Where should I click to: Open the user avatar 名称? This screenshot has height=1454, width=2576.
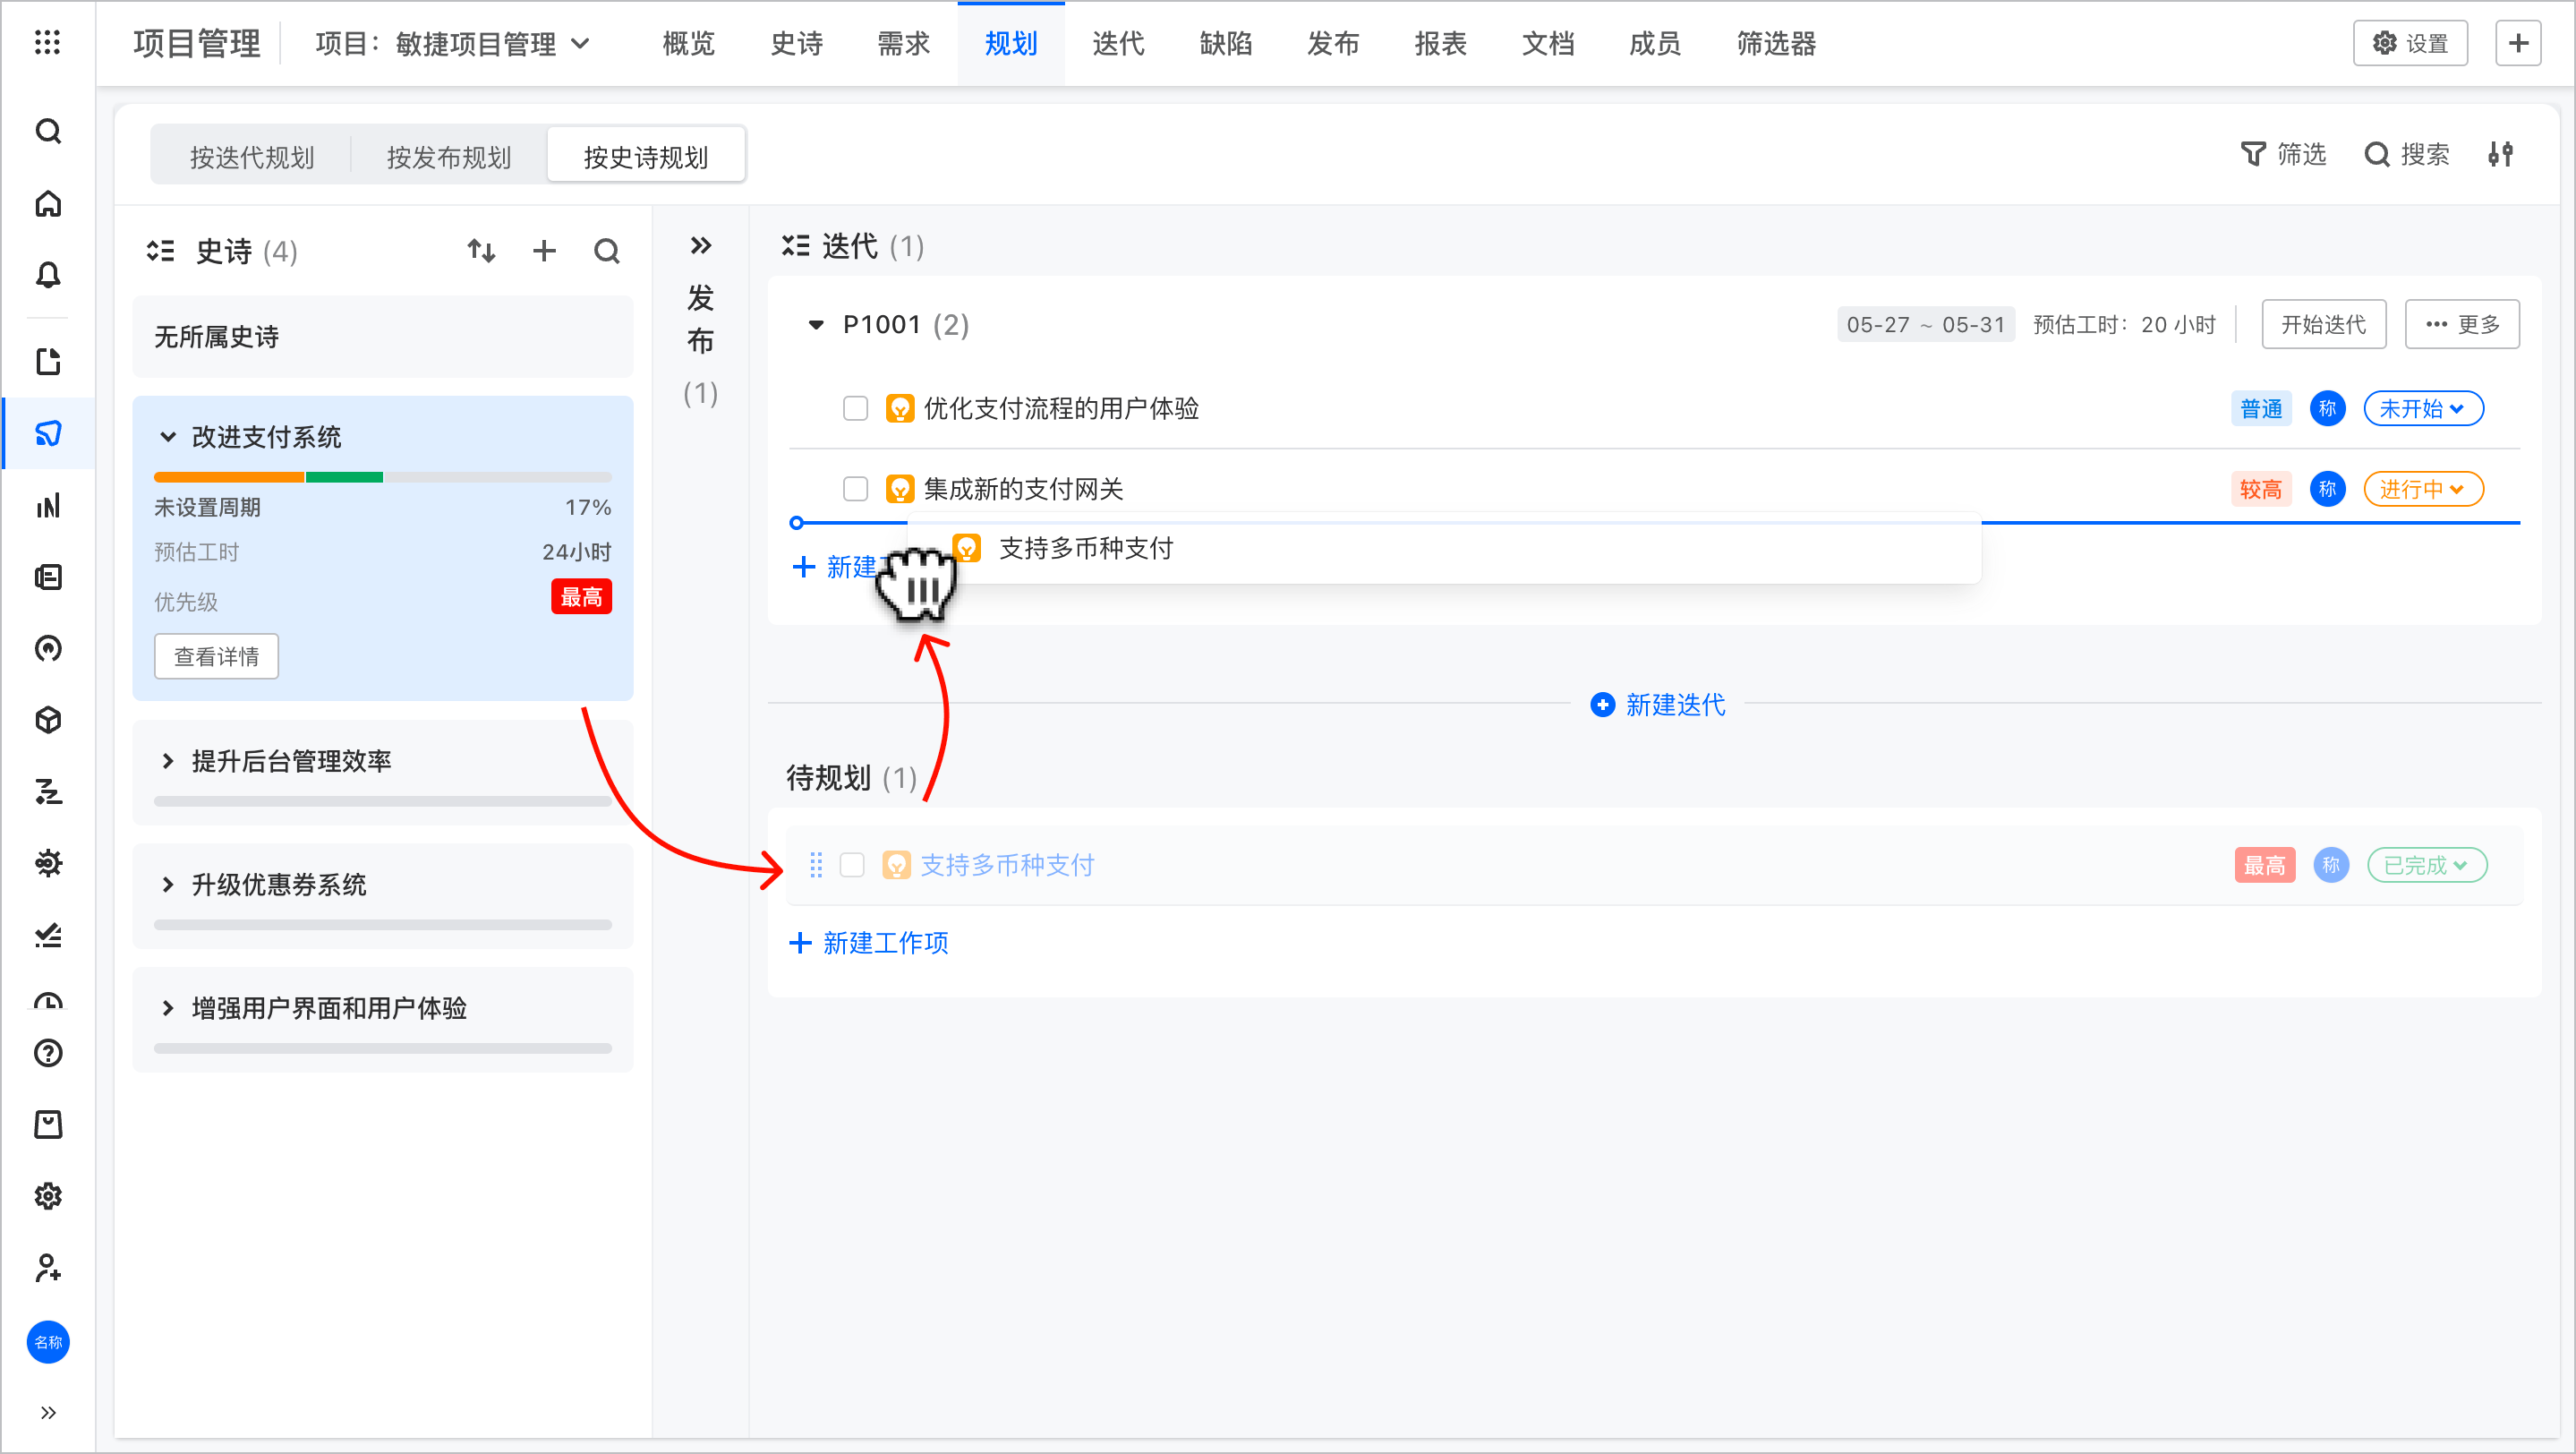click(48, 1341)
